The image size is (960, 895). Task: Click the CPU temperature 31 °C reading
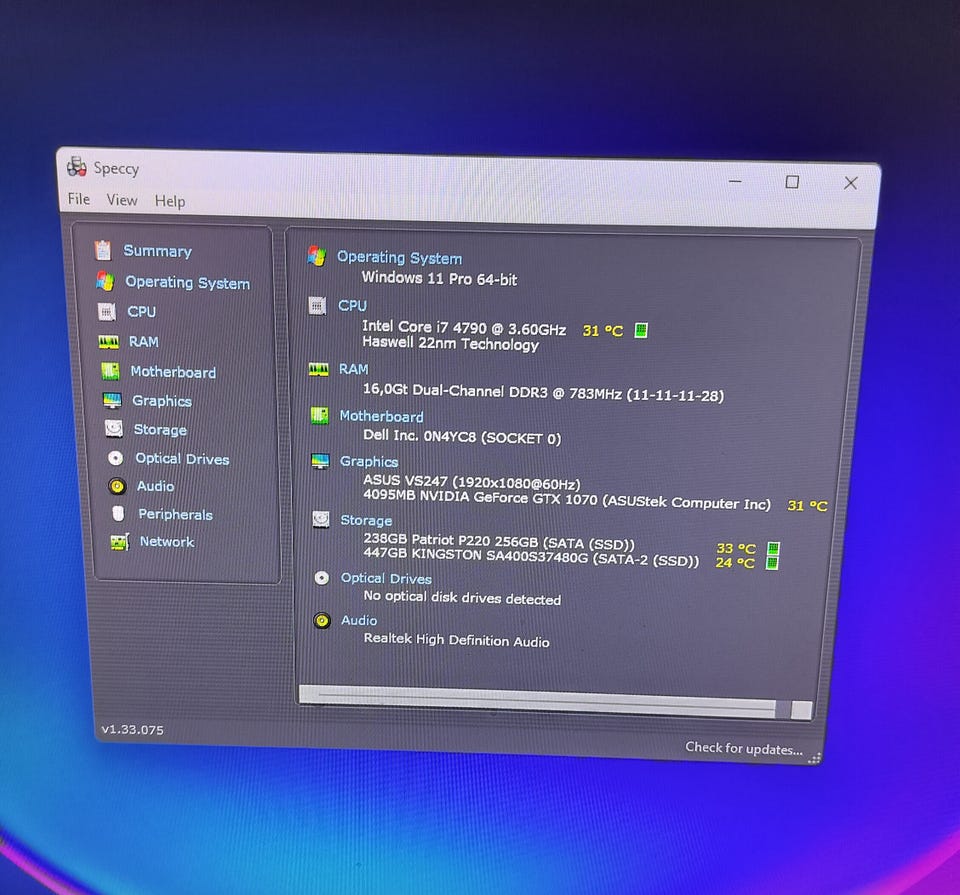pyautogui.click(x=603, y=331)
